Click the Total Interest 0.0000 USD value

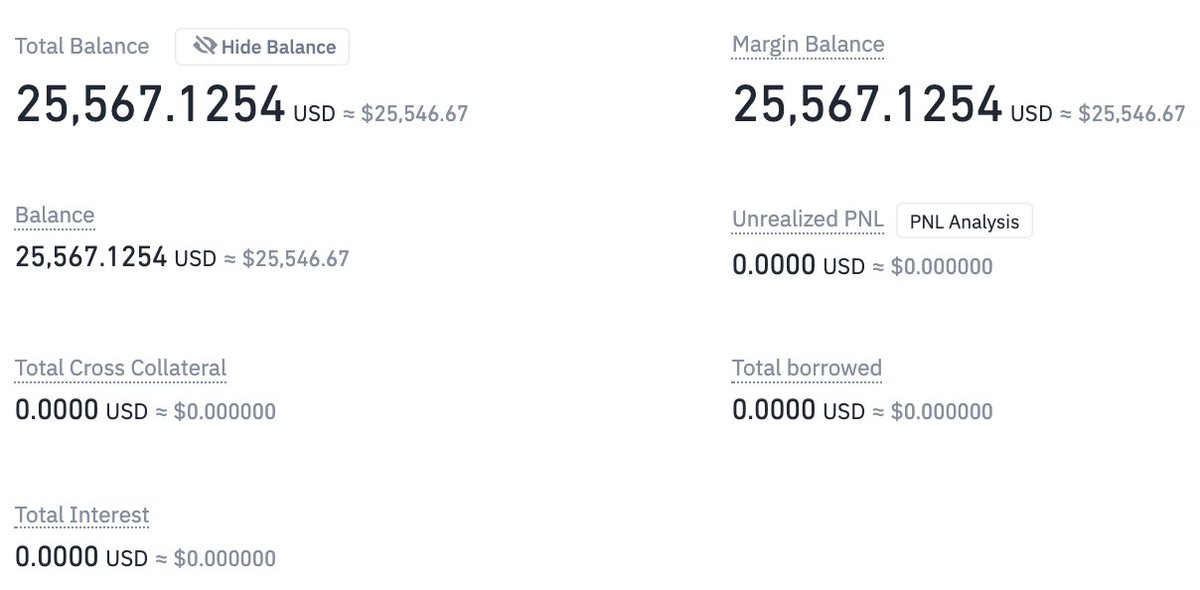tap(81, 557)
